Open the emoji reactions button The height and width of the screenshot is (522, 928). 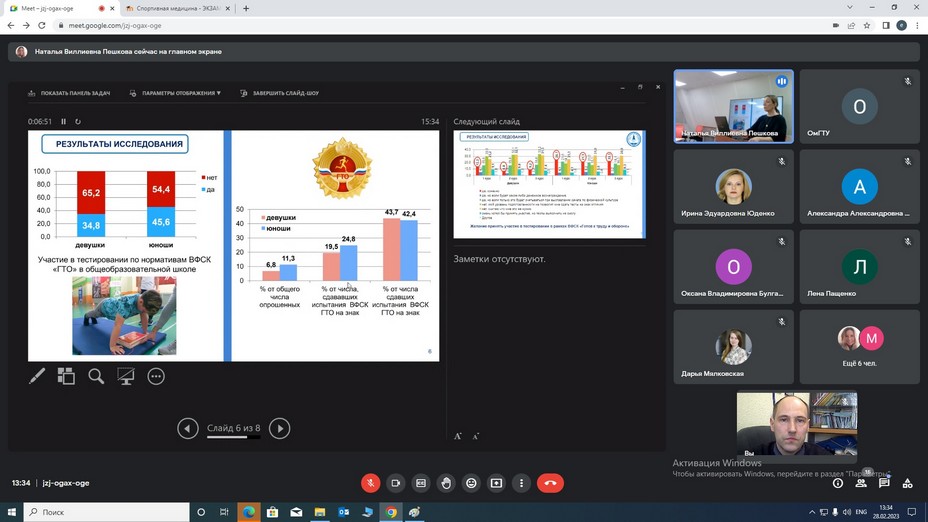click(471, 483)
